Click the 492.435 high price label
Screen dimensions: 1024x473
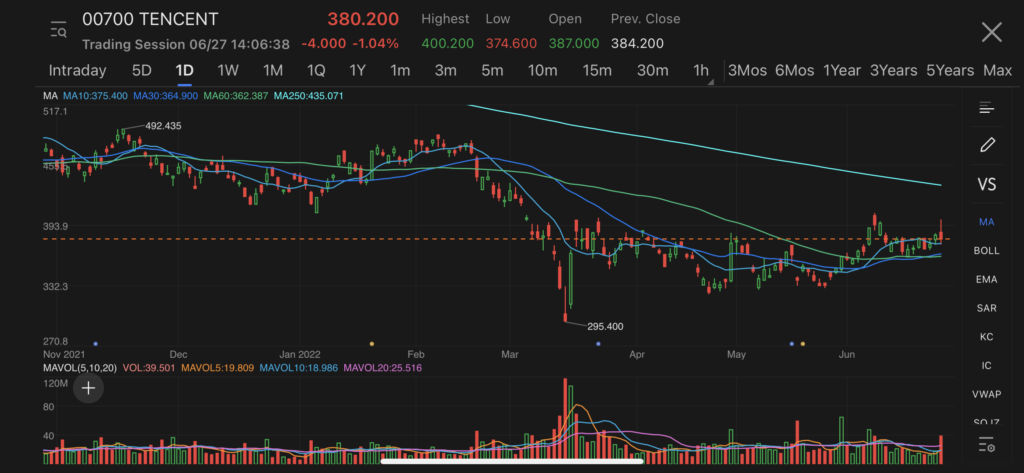point(165,125)
